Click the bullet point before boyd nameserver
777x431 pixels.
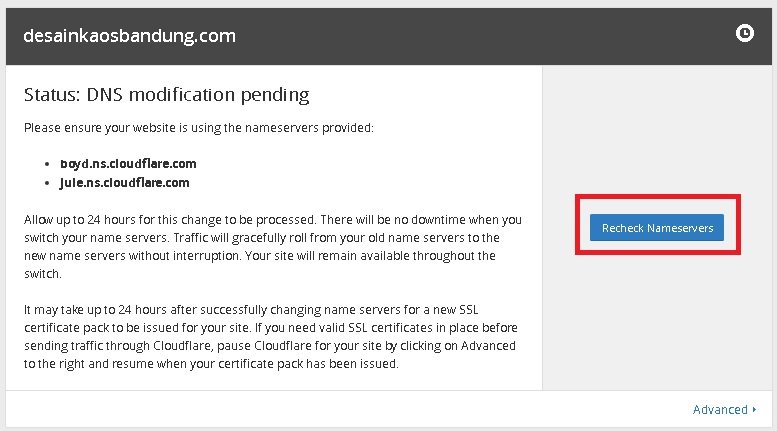pos(49,163)
